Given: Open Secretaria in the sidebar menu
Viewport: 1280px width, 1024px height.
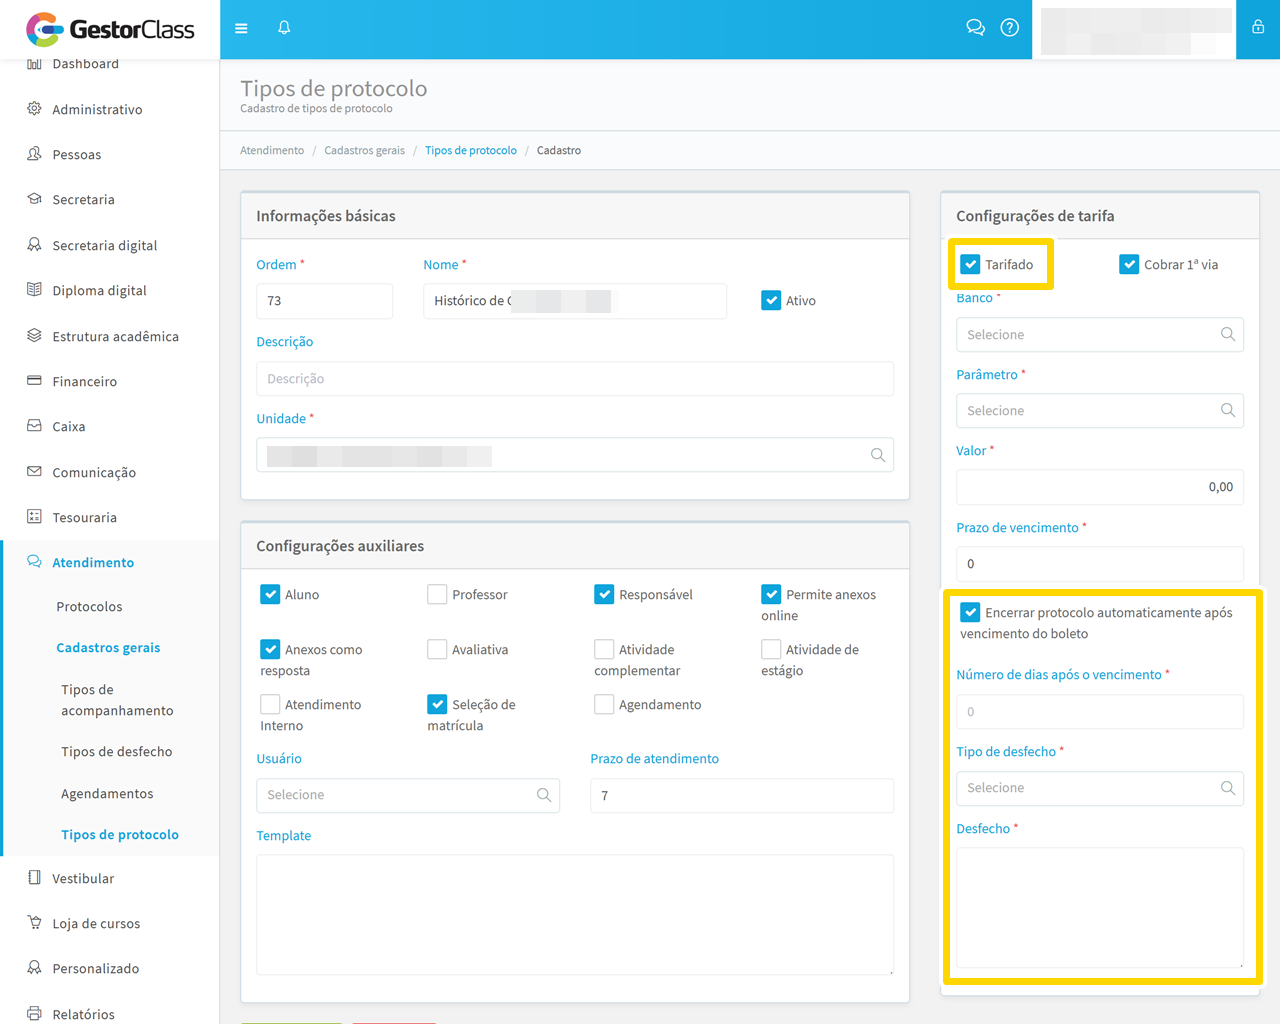Looking at the screenshot, I should click(83, 200).
